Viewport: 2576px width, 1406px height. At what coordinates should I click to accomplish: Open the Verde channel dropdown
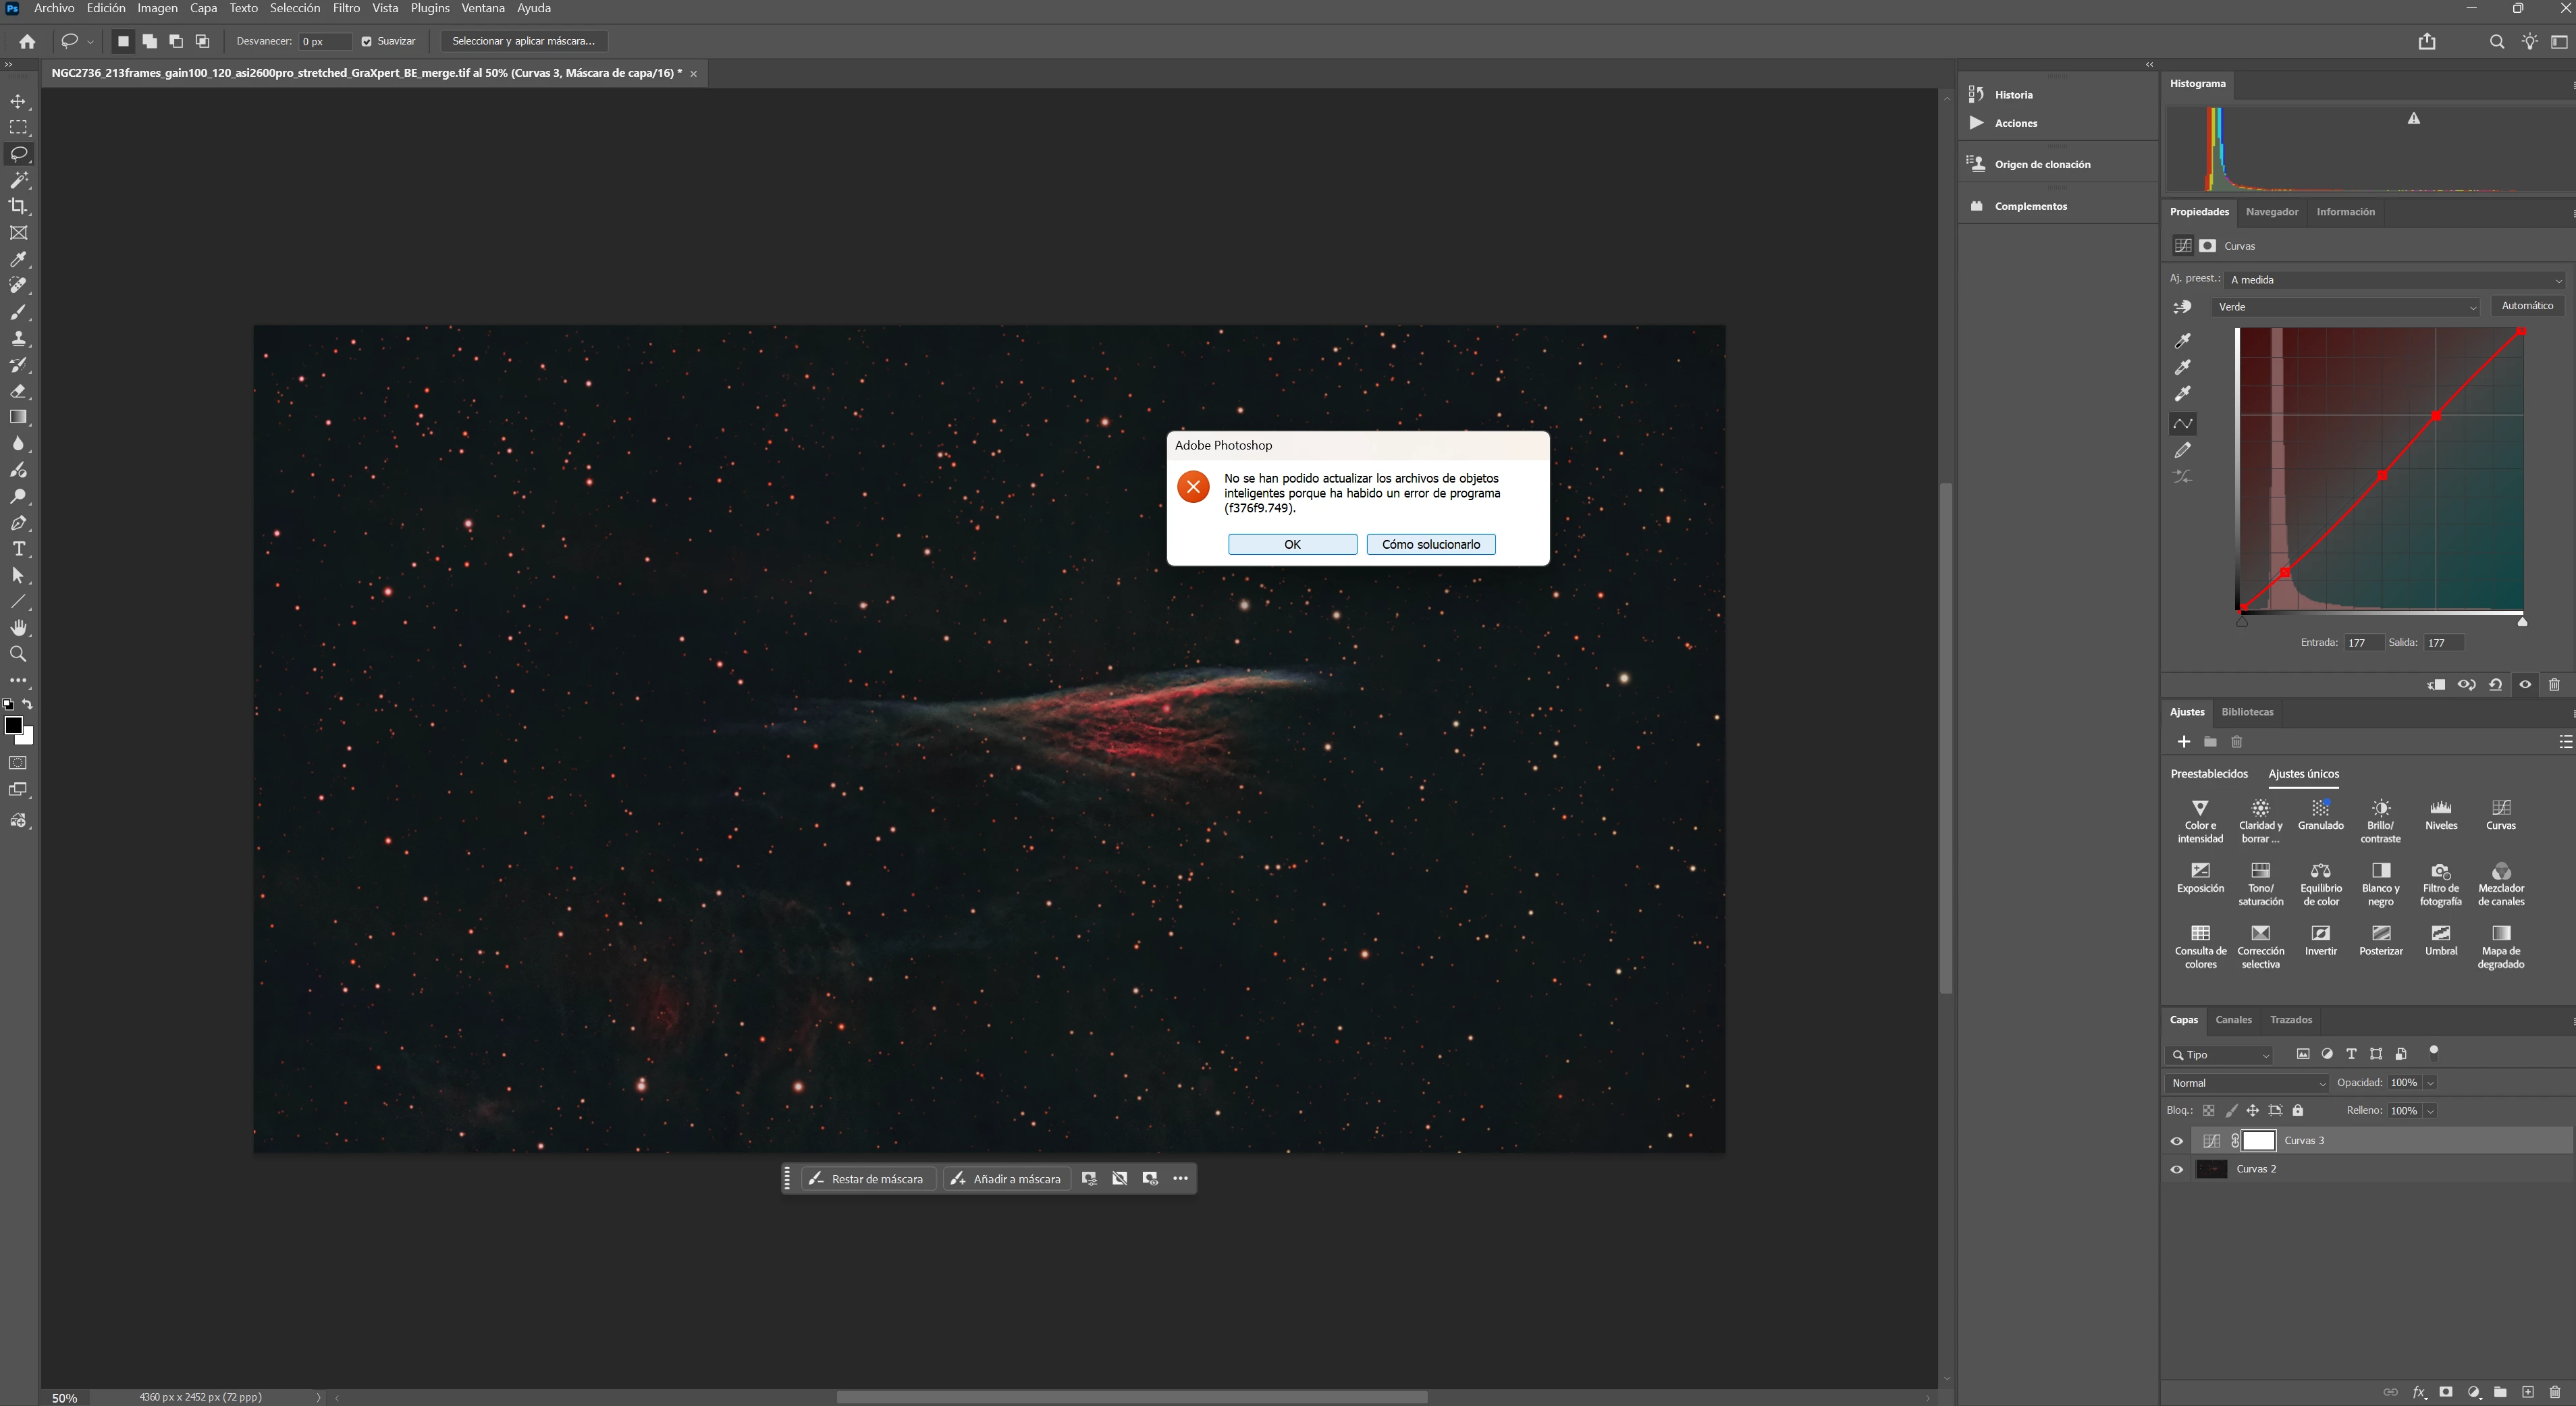[x=2345, y=307]
